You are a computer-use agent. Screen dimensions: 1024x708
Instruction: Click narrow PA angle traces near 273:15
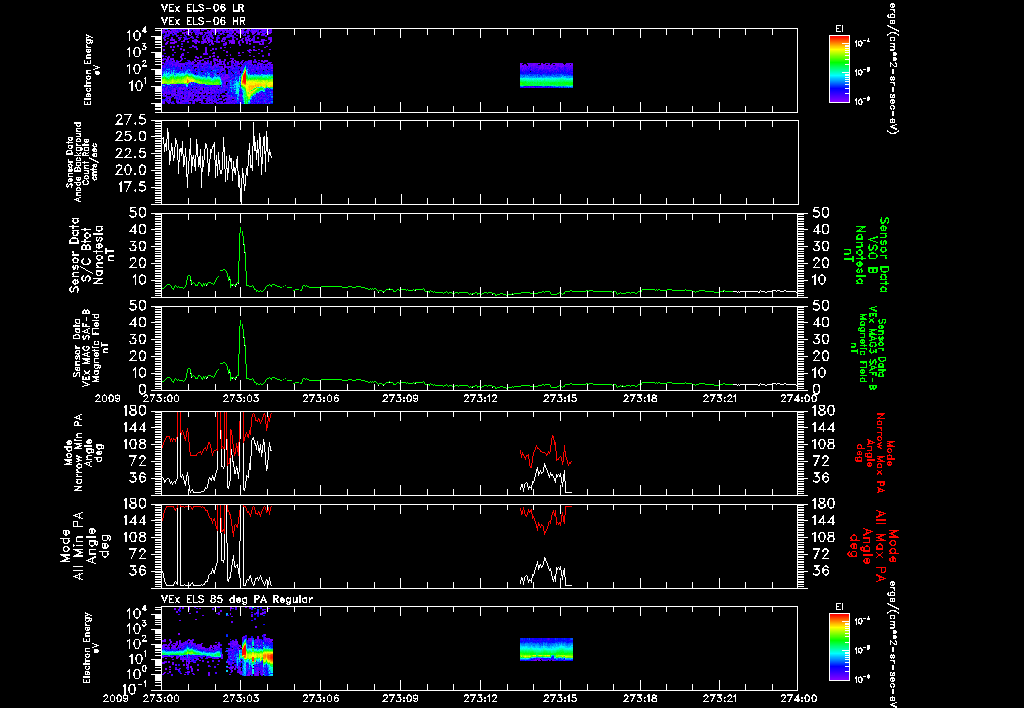546,464
